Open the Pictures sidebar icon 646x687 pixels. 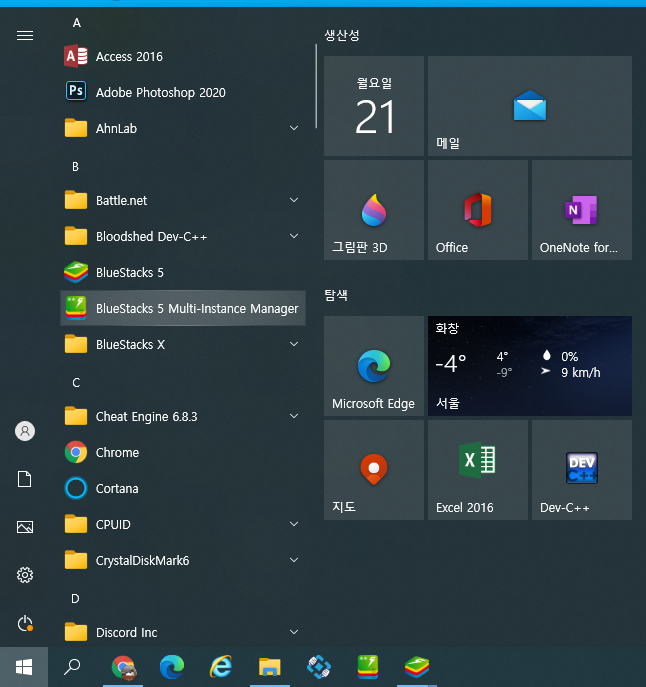[25, 527]
